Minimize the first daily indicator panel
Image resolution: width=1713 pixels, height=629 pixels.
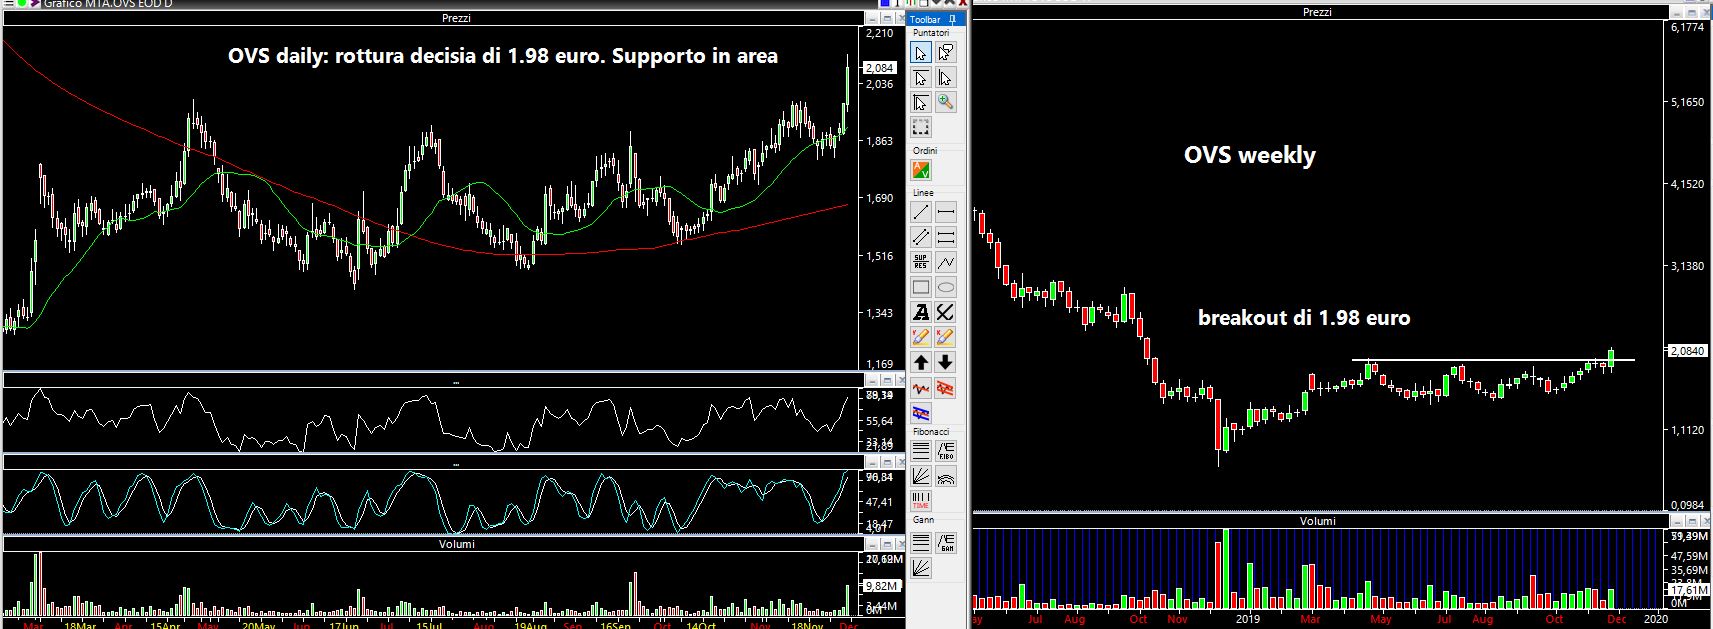point(871,380)
